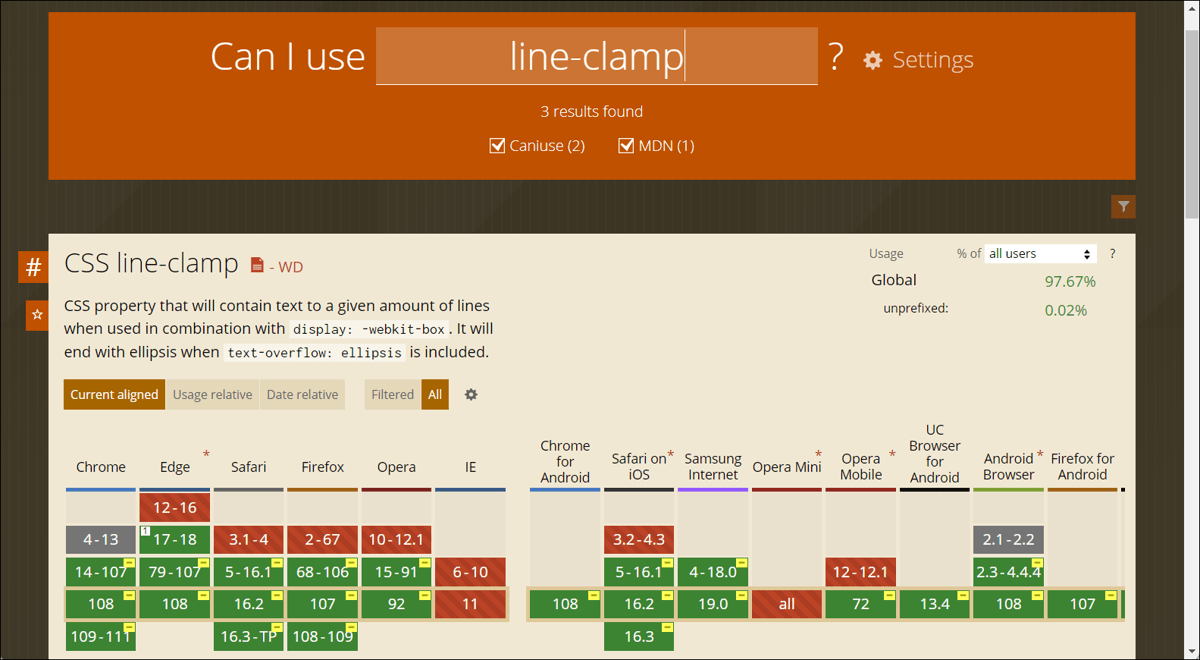This screenshot has height=660, width=1200.
Task: Open the spec document icon beside CSS line-clamp
Action: [x=256, y=264]
